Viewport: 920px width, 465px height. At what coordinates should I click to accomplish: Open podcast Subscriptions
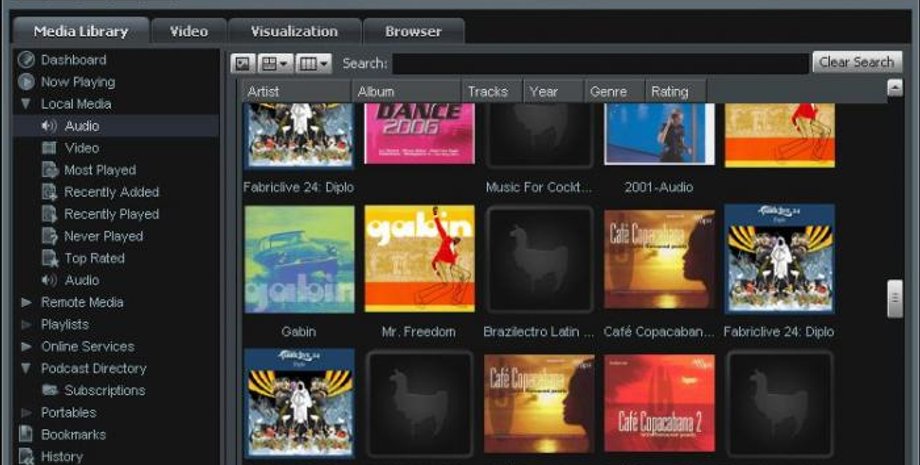(x=104, y=390)
